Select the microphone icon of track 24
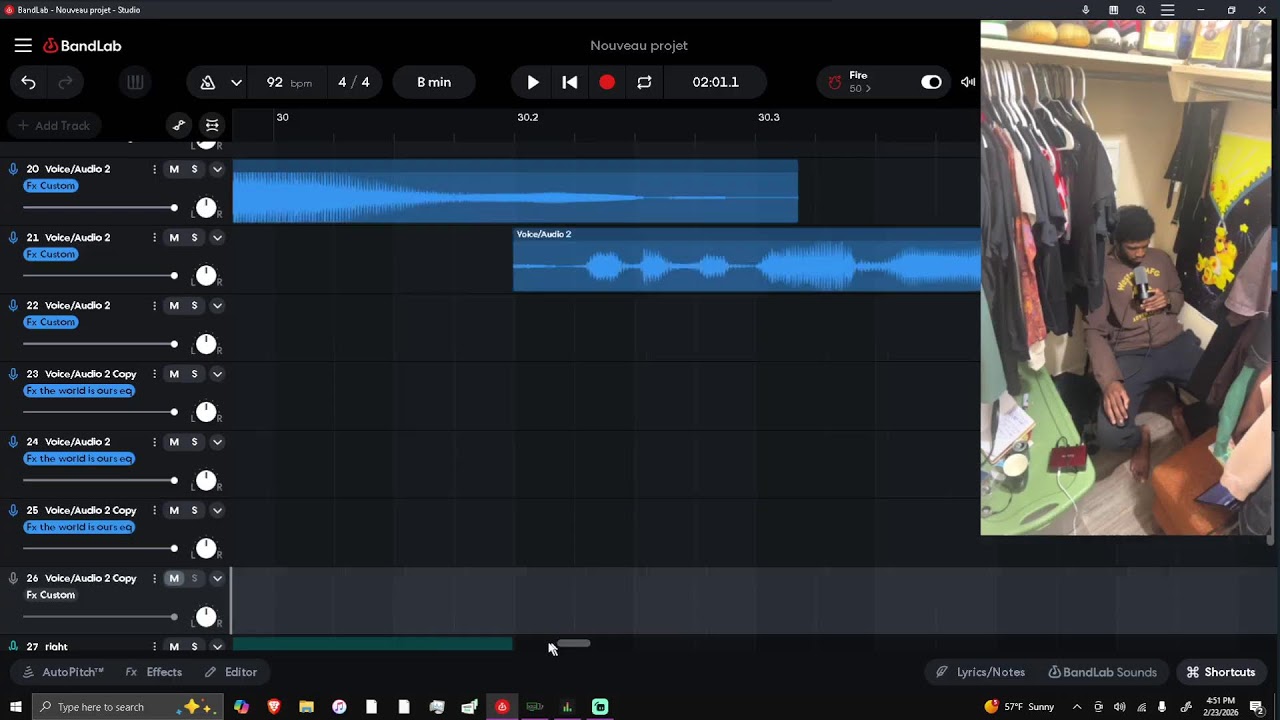The width and height of the screenshot is (1280, 720). coord(13,442)
